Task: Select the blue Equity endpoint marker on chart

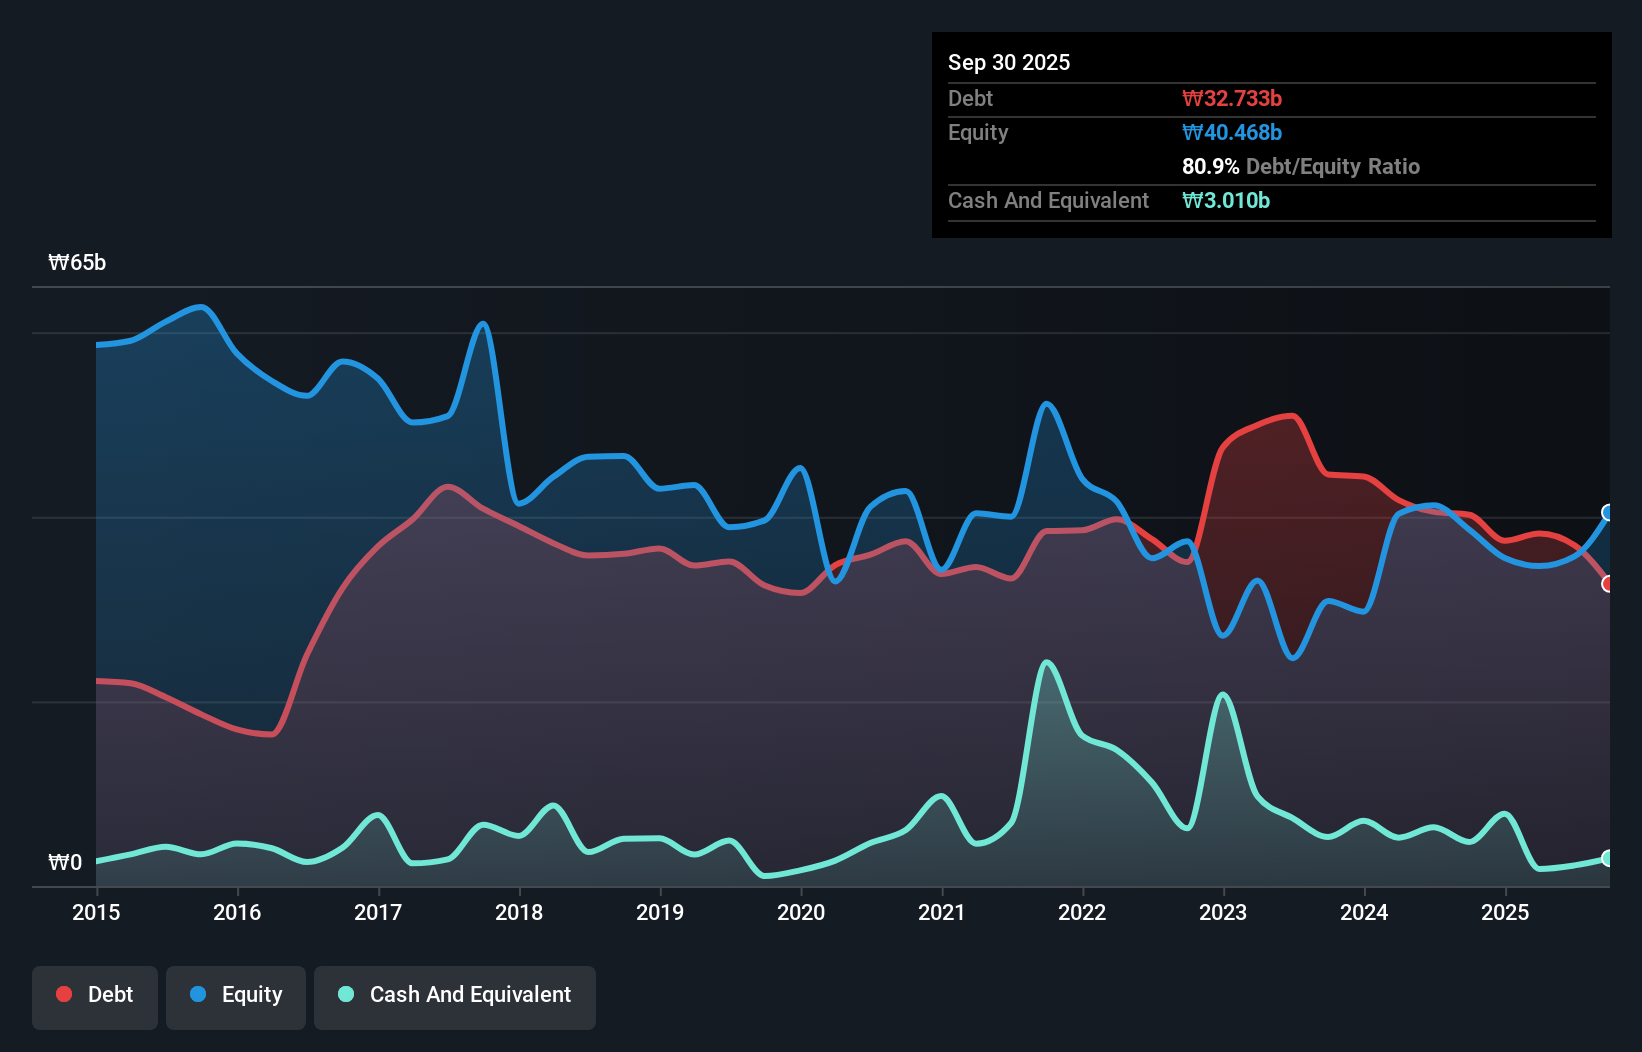Action: [x=1606, y=513]
